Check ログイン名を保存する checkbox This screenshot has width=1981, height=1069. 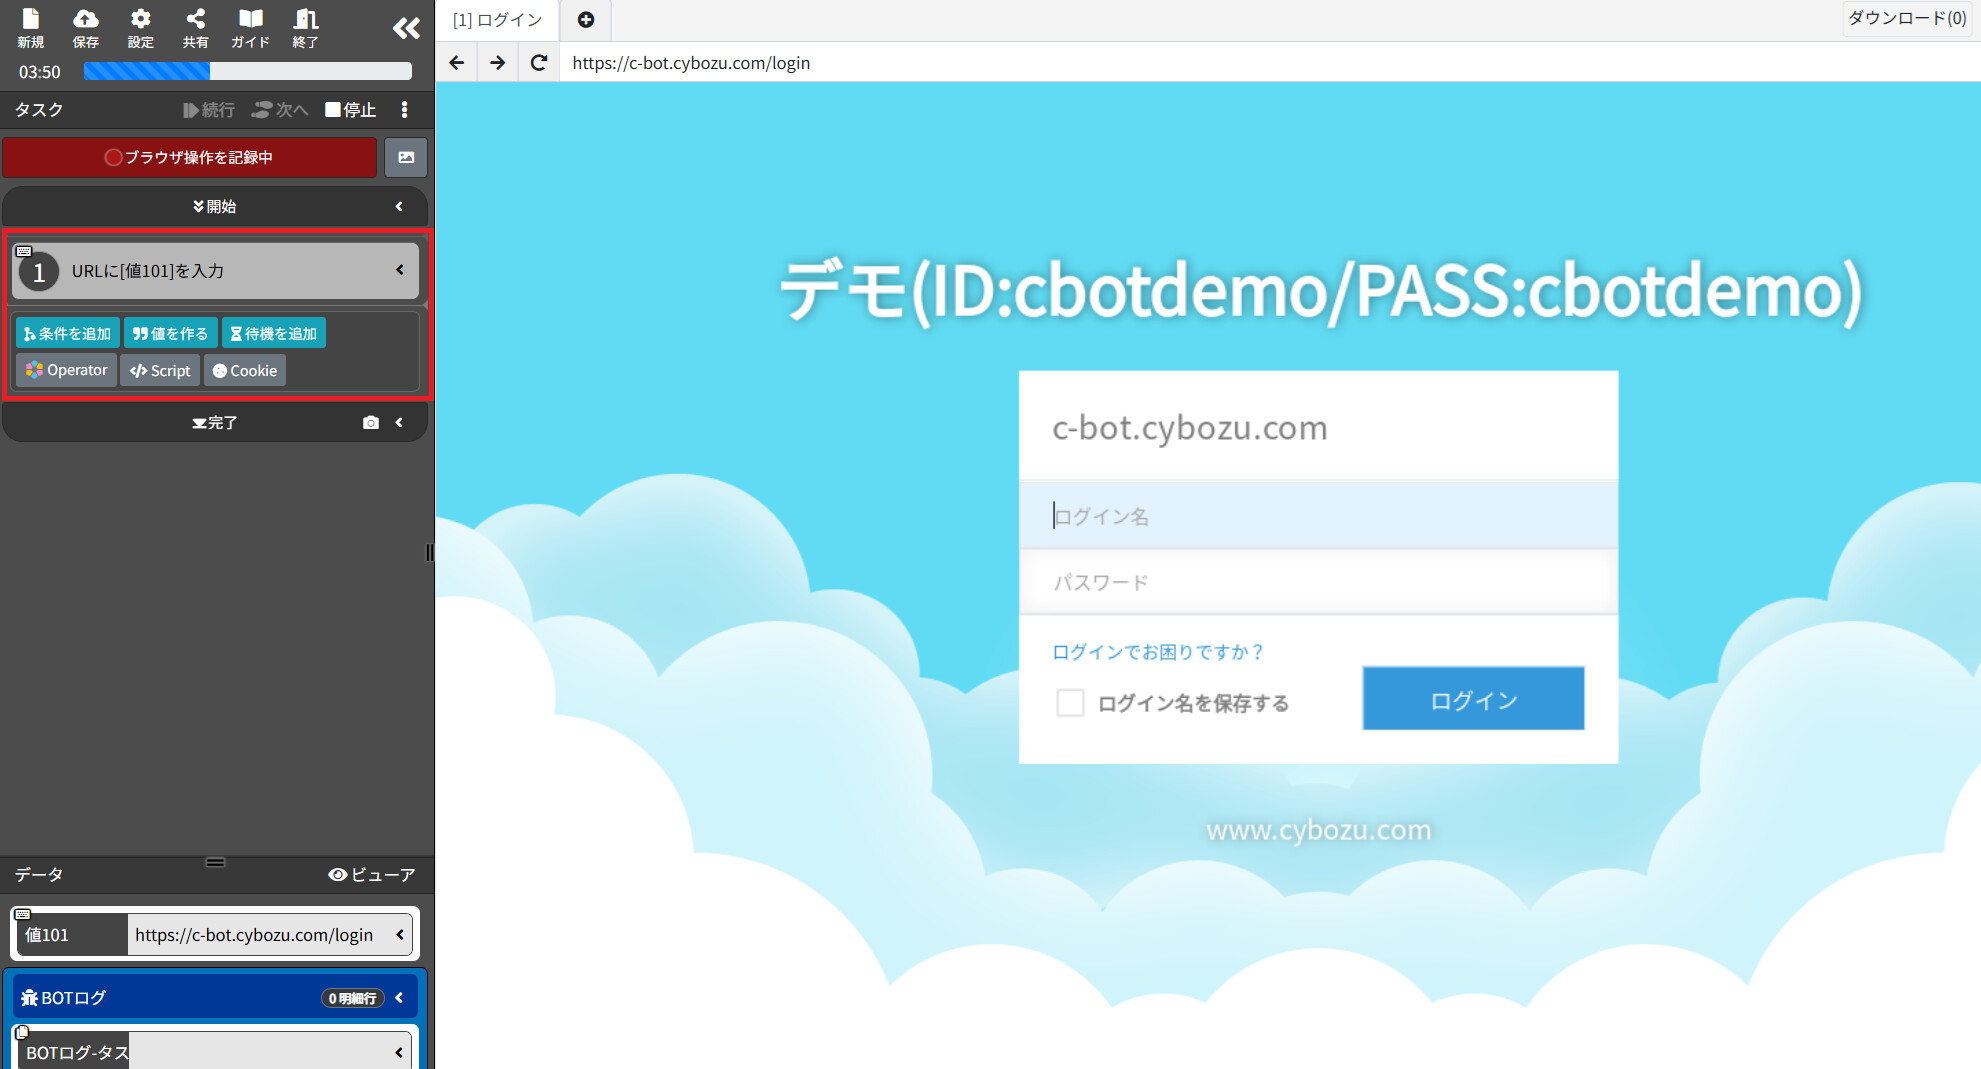[1070, 703]
